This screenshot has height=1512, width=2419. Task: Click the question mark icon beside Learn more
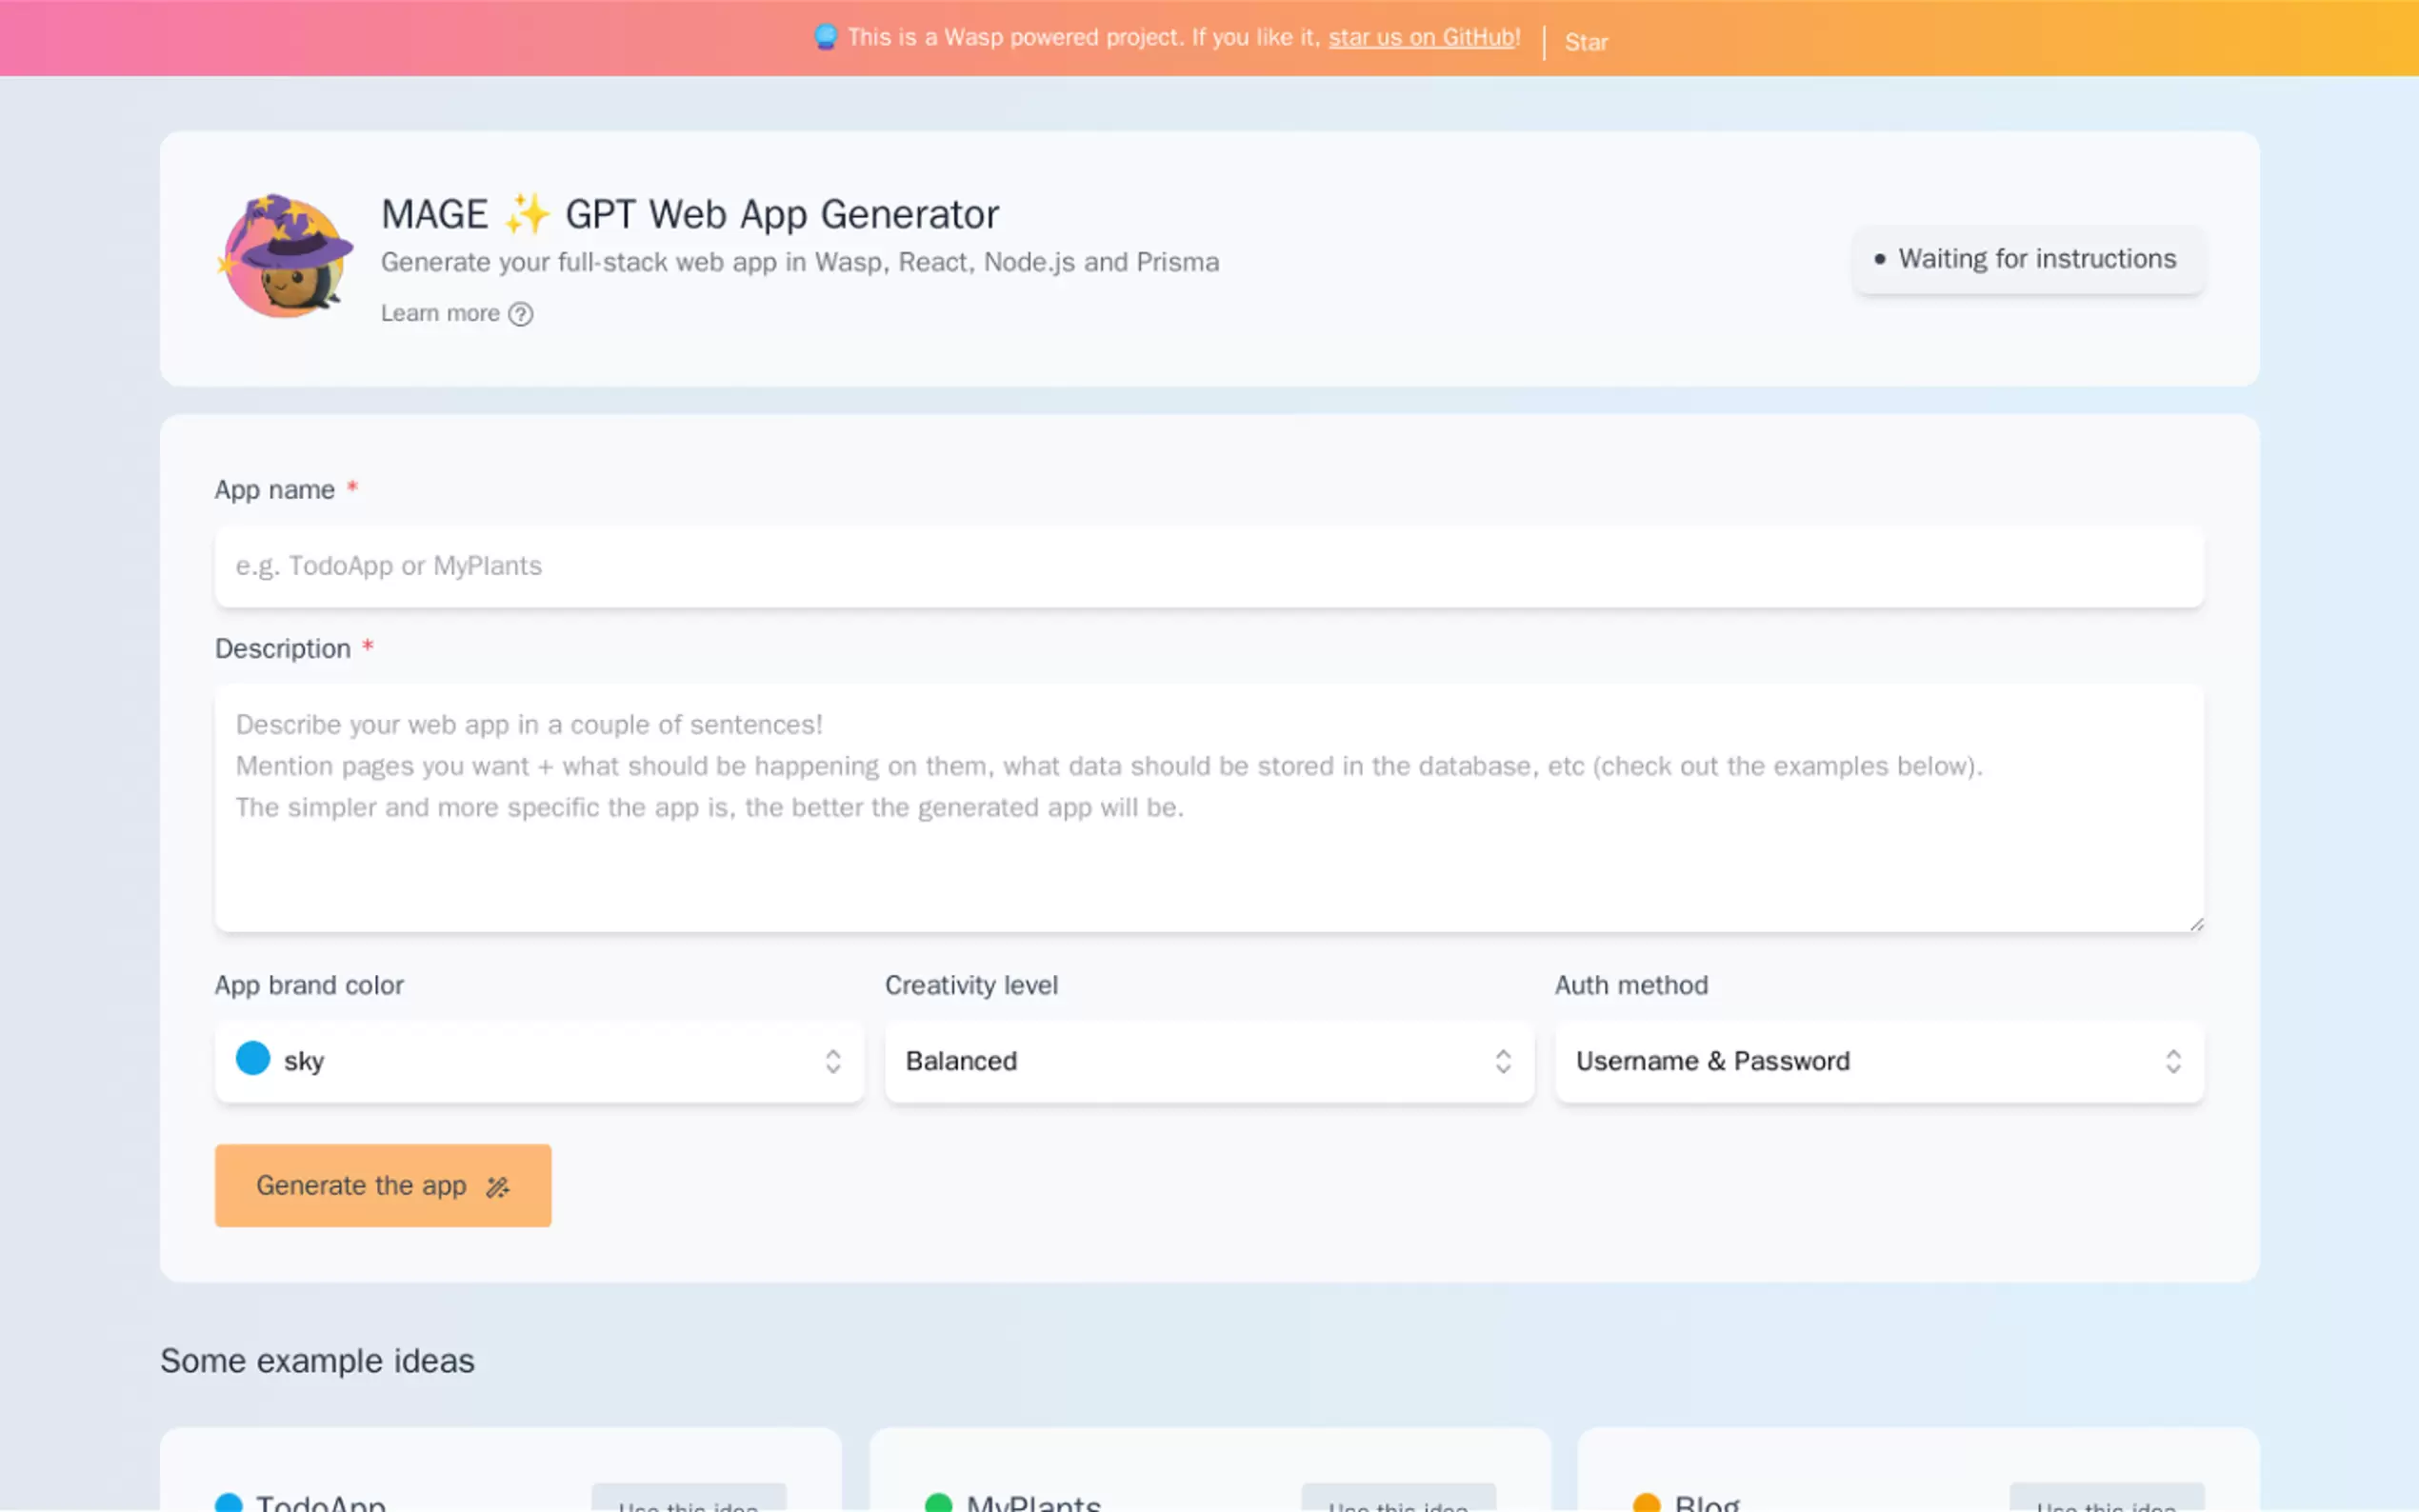pyautogui.click(x=521, y=314)
